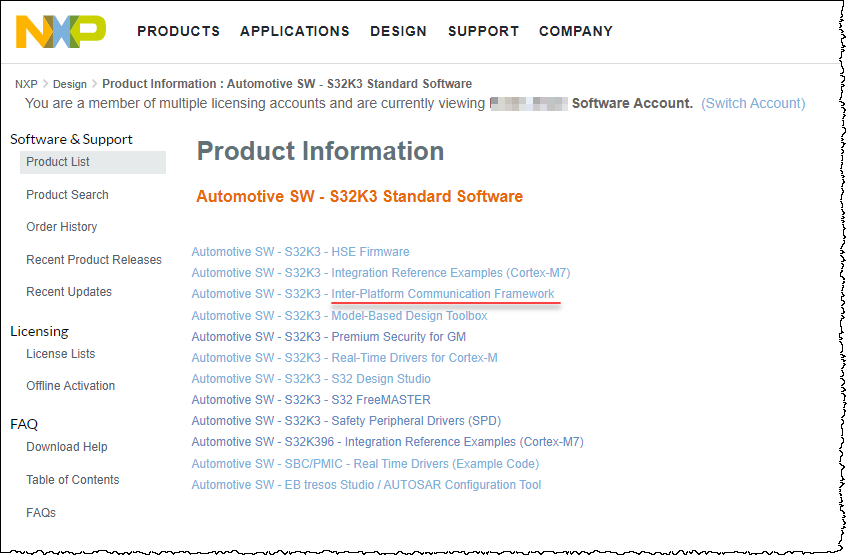This screenshot has height=556, width=847.
Task: Open Safety Peripheral Drivers (SPD) link
Action: (346, 421)
